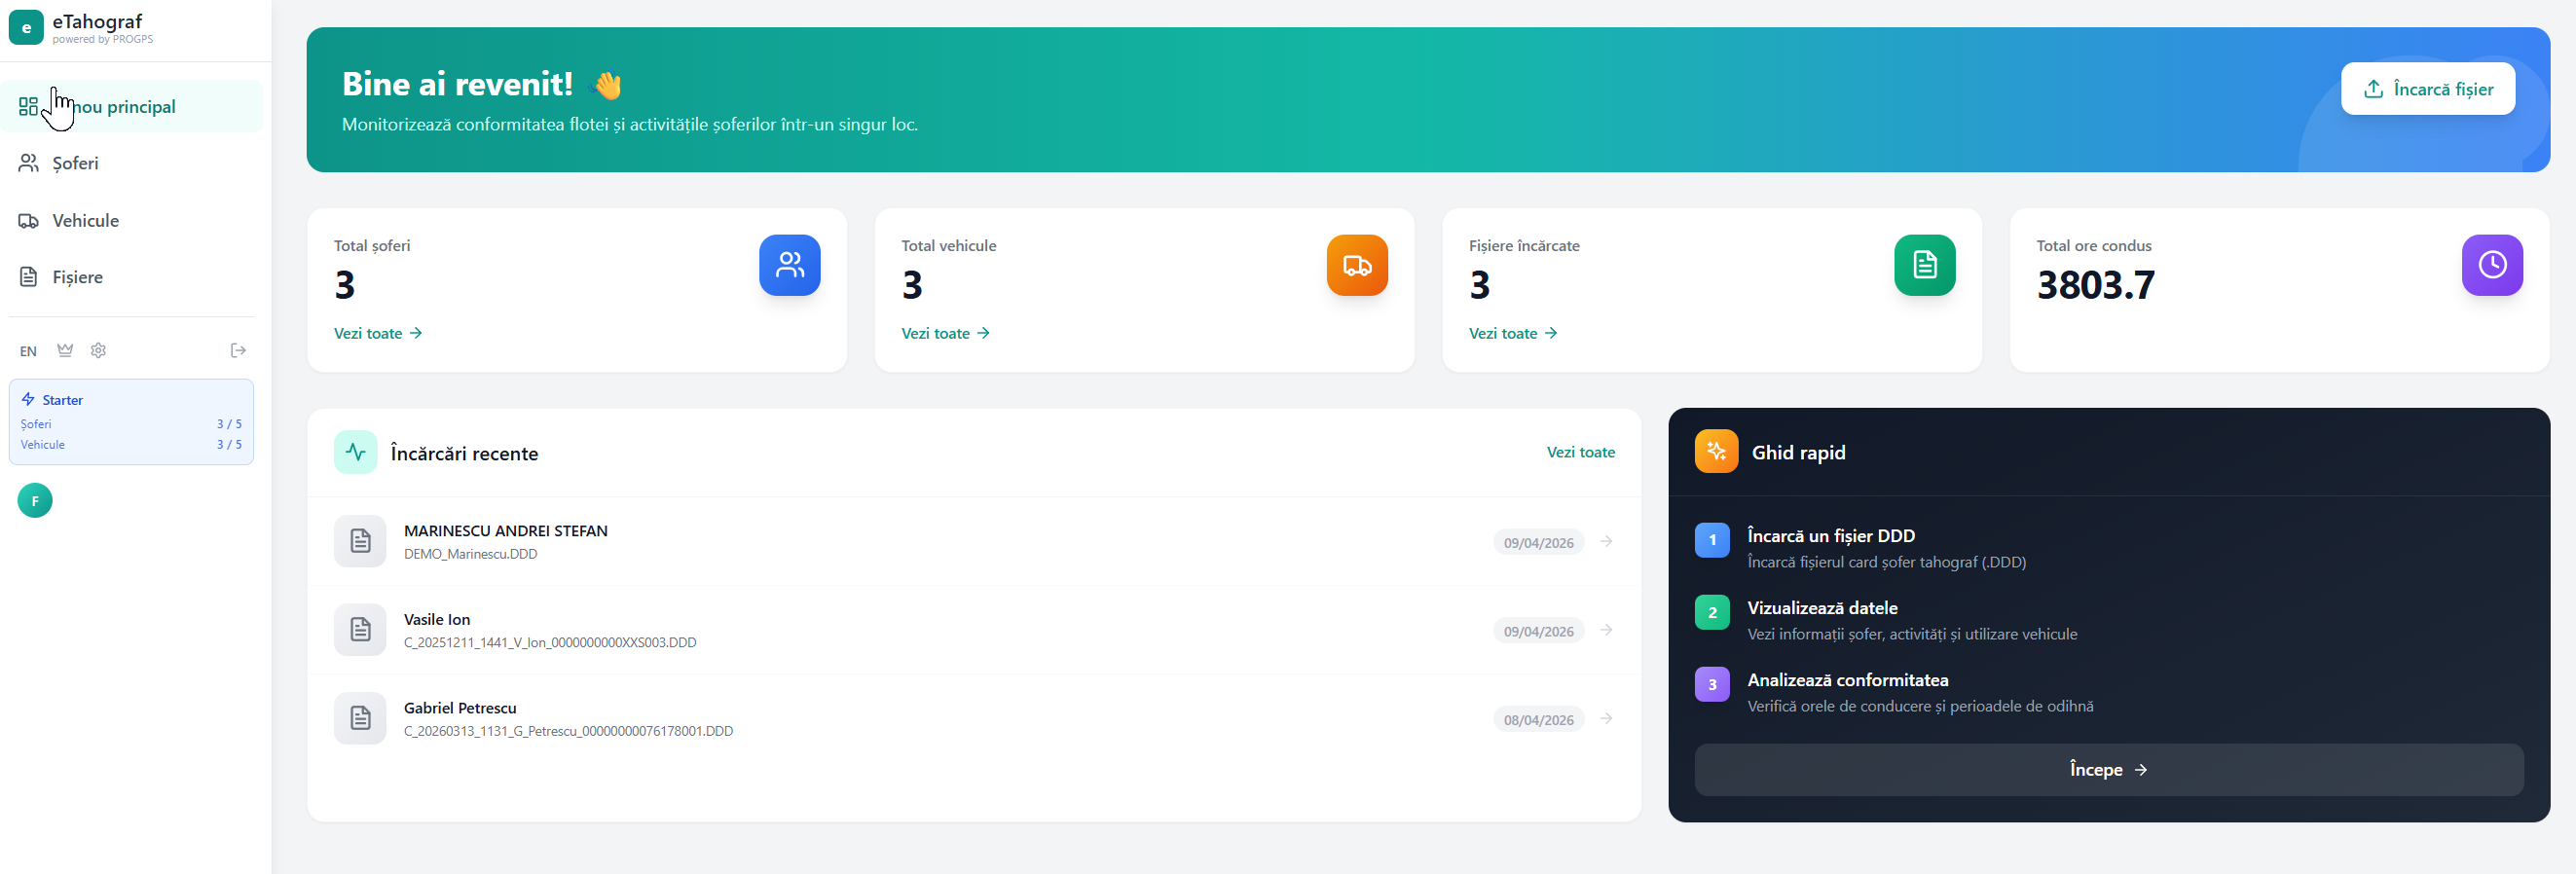The height and width of the screenshot is (874, 2576).
Task: Go to the Fișiere sidebar section
Action: (x=77, y=277)
